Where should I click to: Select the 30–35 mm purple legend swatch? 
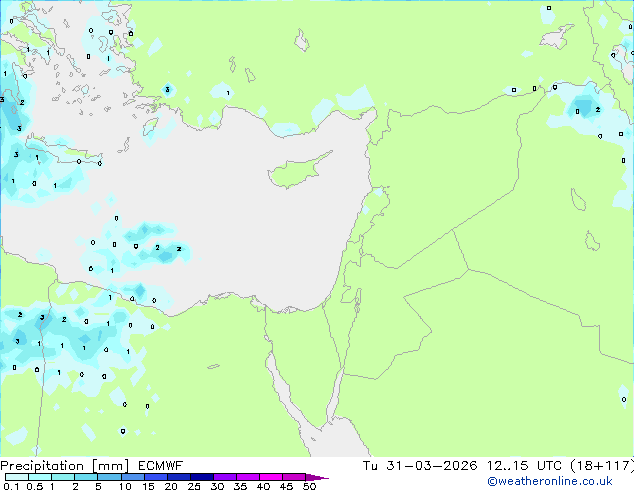[x=225, y=477]
